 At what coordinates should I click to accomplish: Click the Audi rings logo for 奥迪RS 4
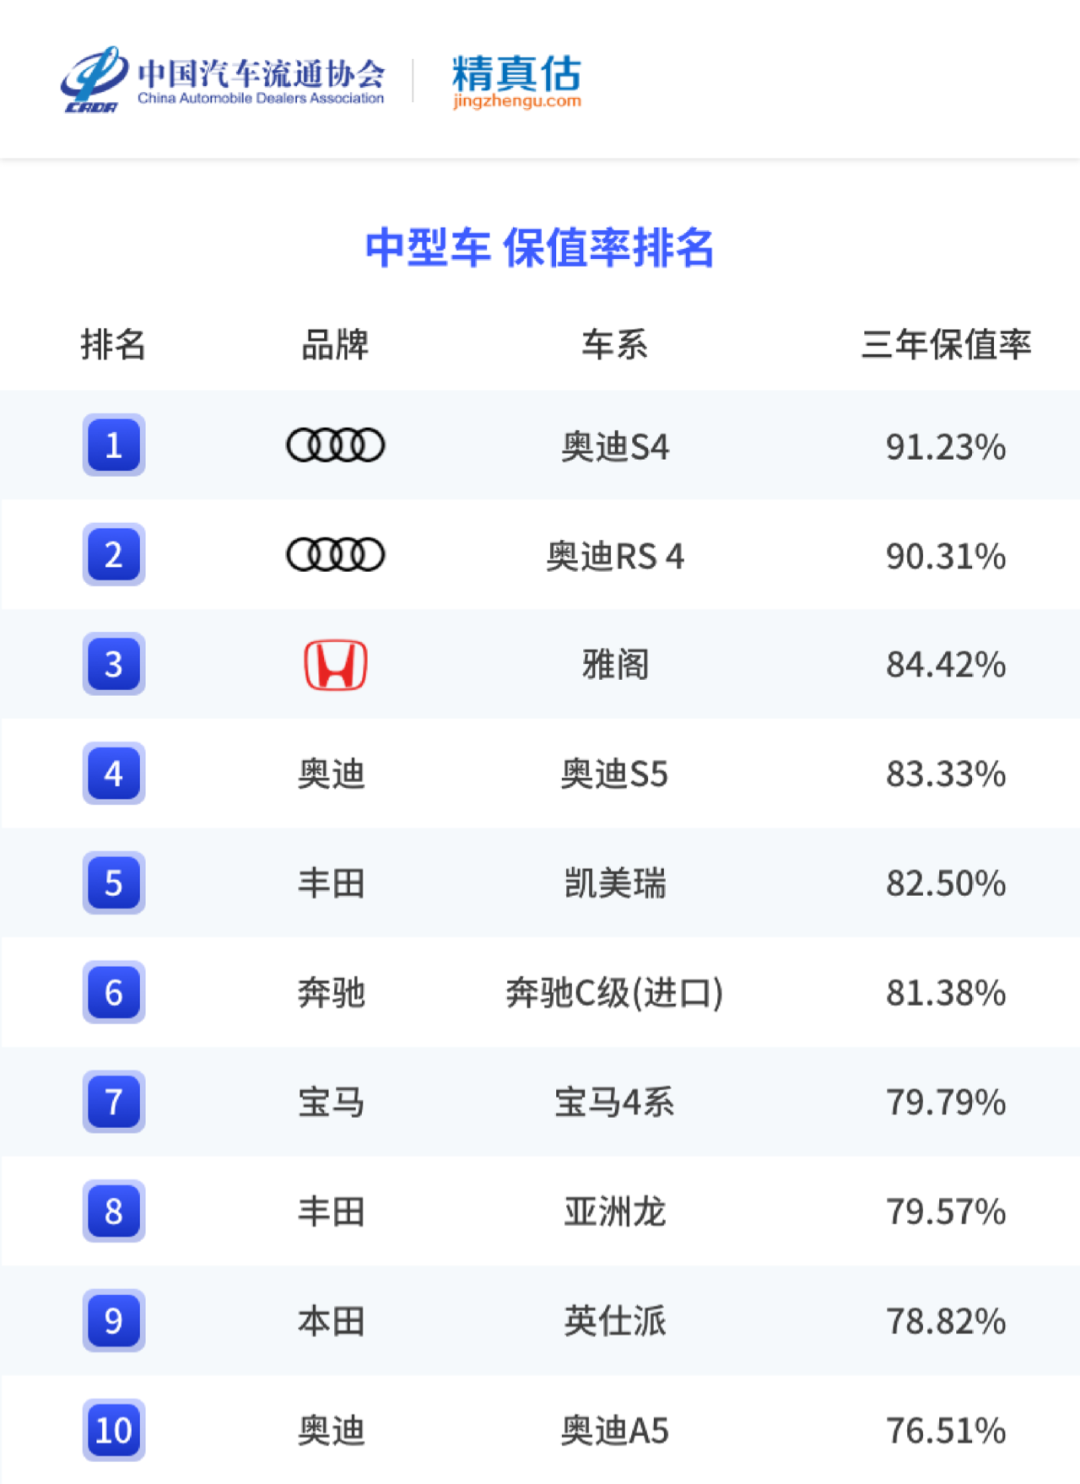point(335,554)
